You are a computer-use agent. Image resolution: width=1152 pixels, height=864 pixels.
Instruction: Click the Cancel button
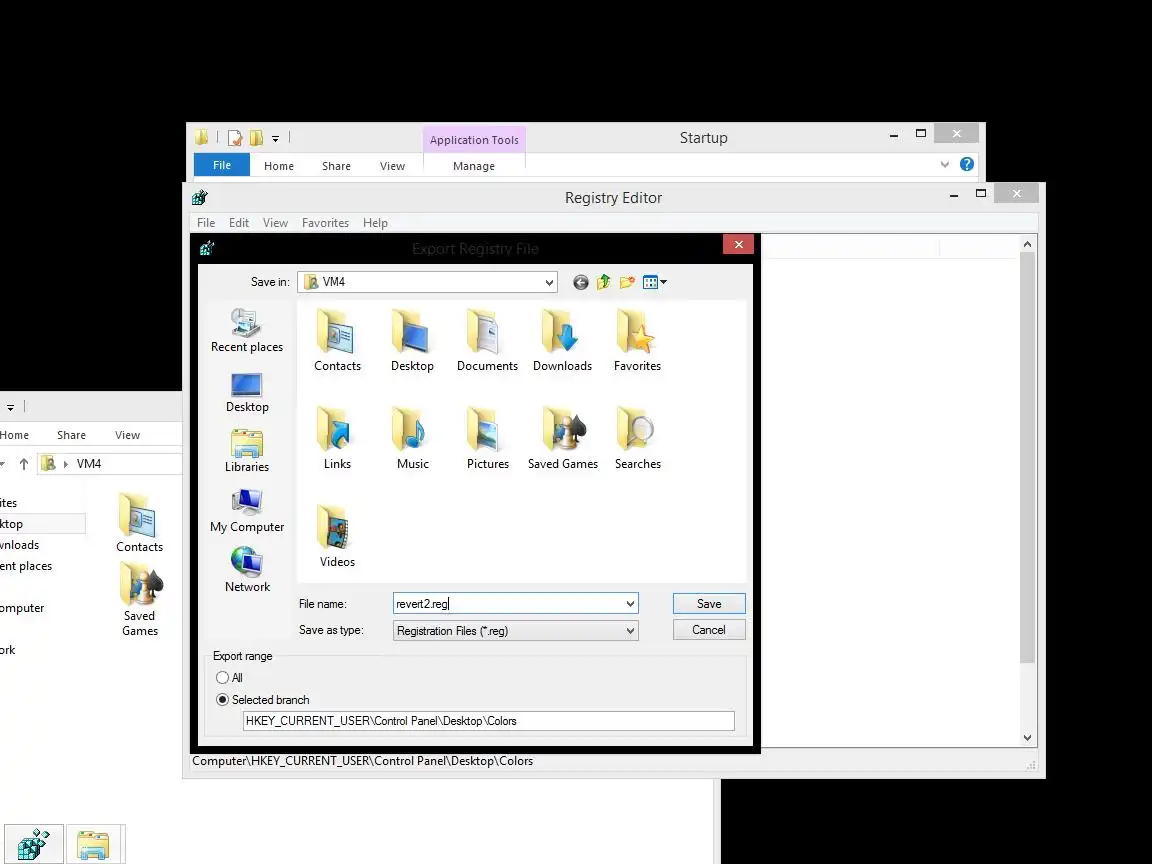[x=709, y=630]
